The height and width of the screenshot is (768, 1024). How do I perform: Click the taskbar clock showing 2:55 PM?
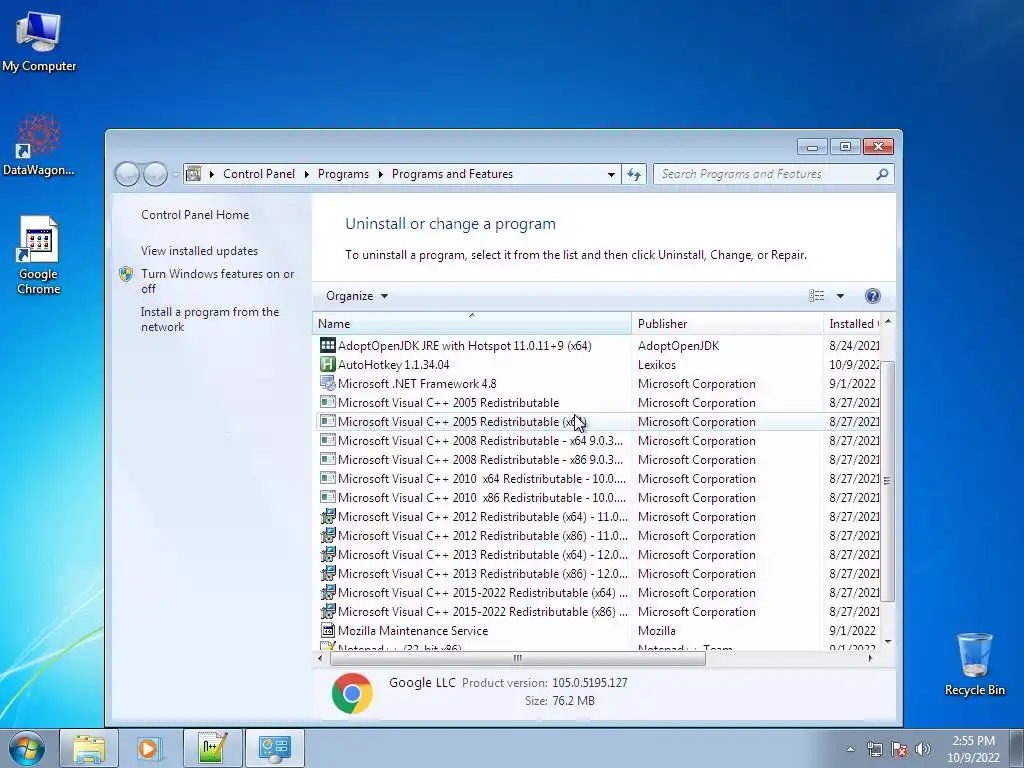pos(973,749)
